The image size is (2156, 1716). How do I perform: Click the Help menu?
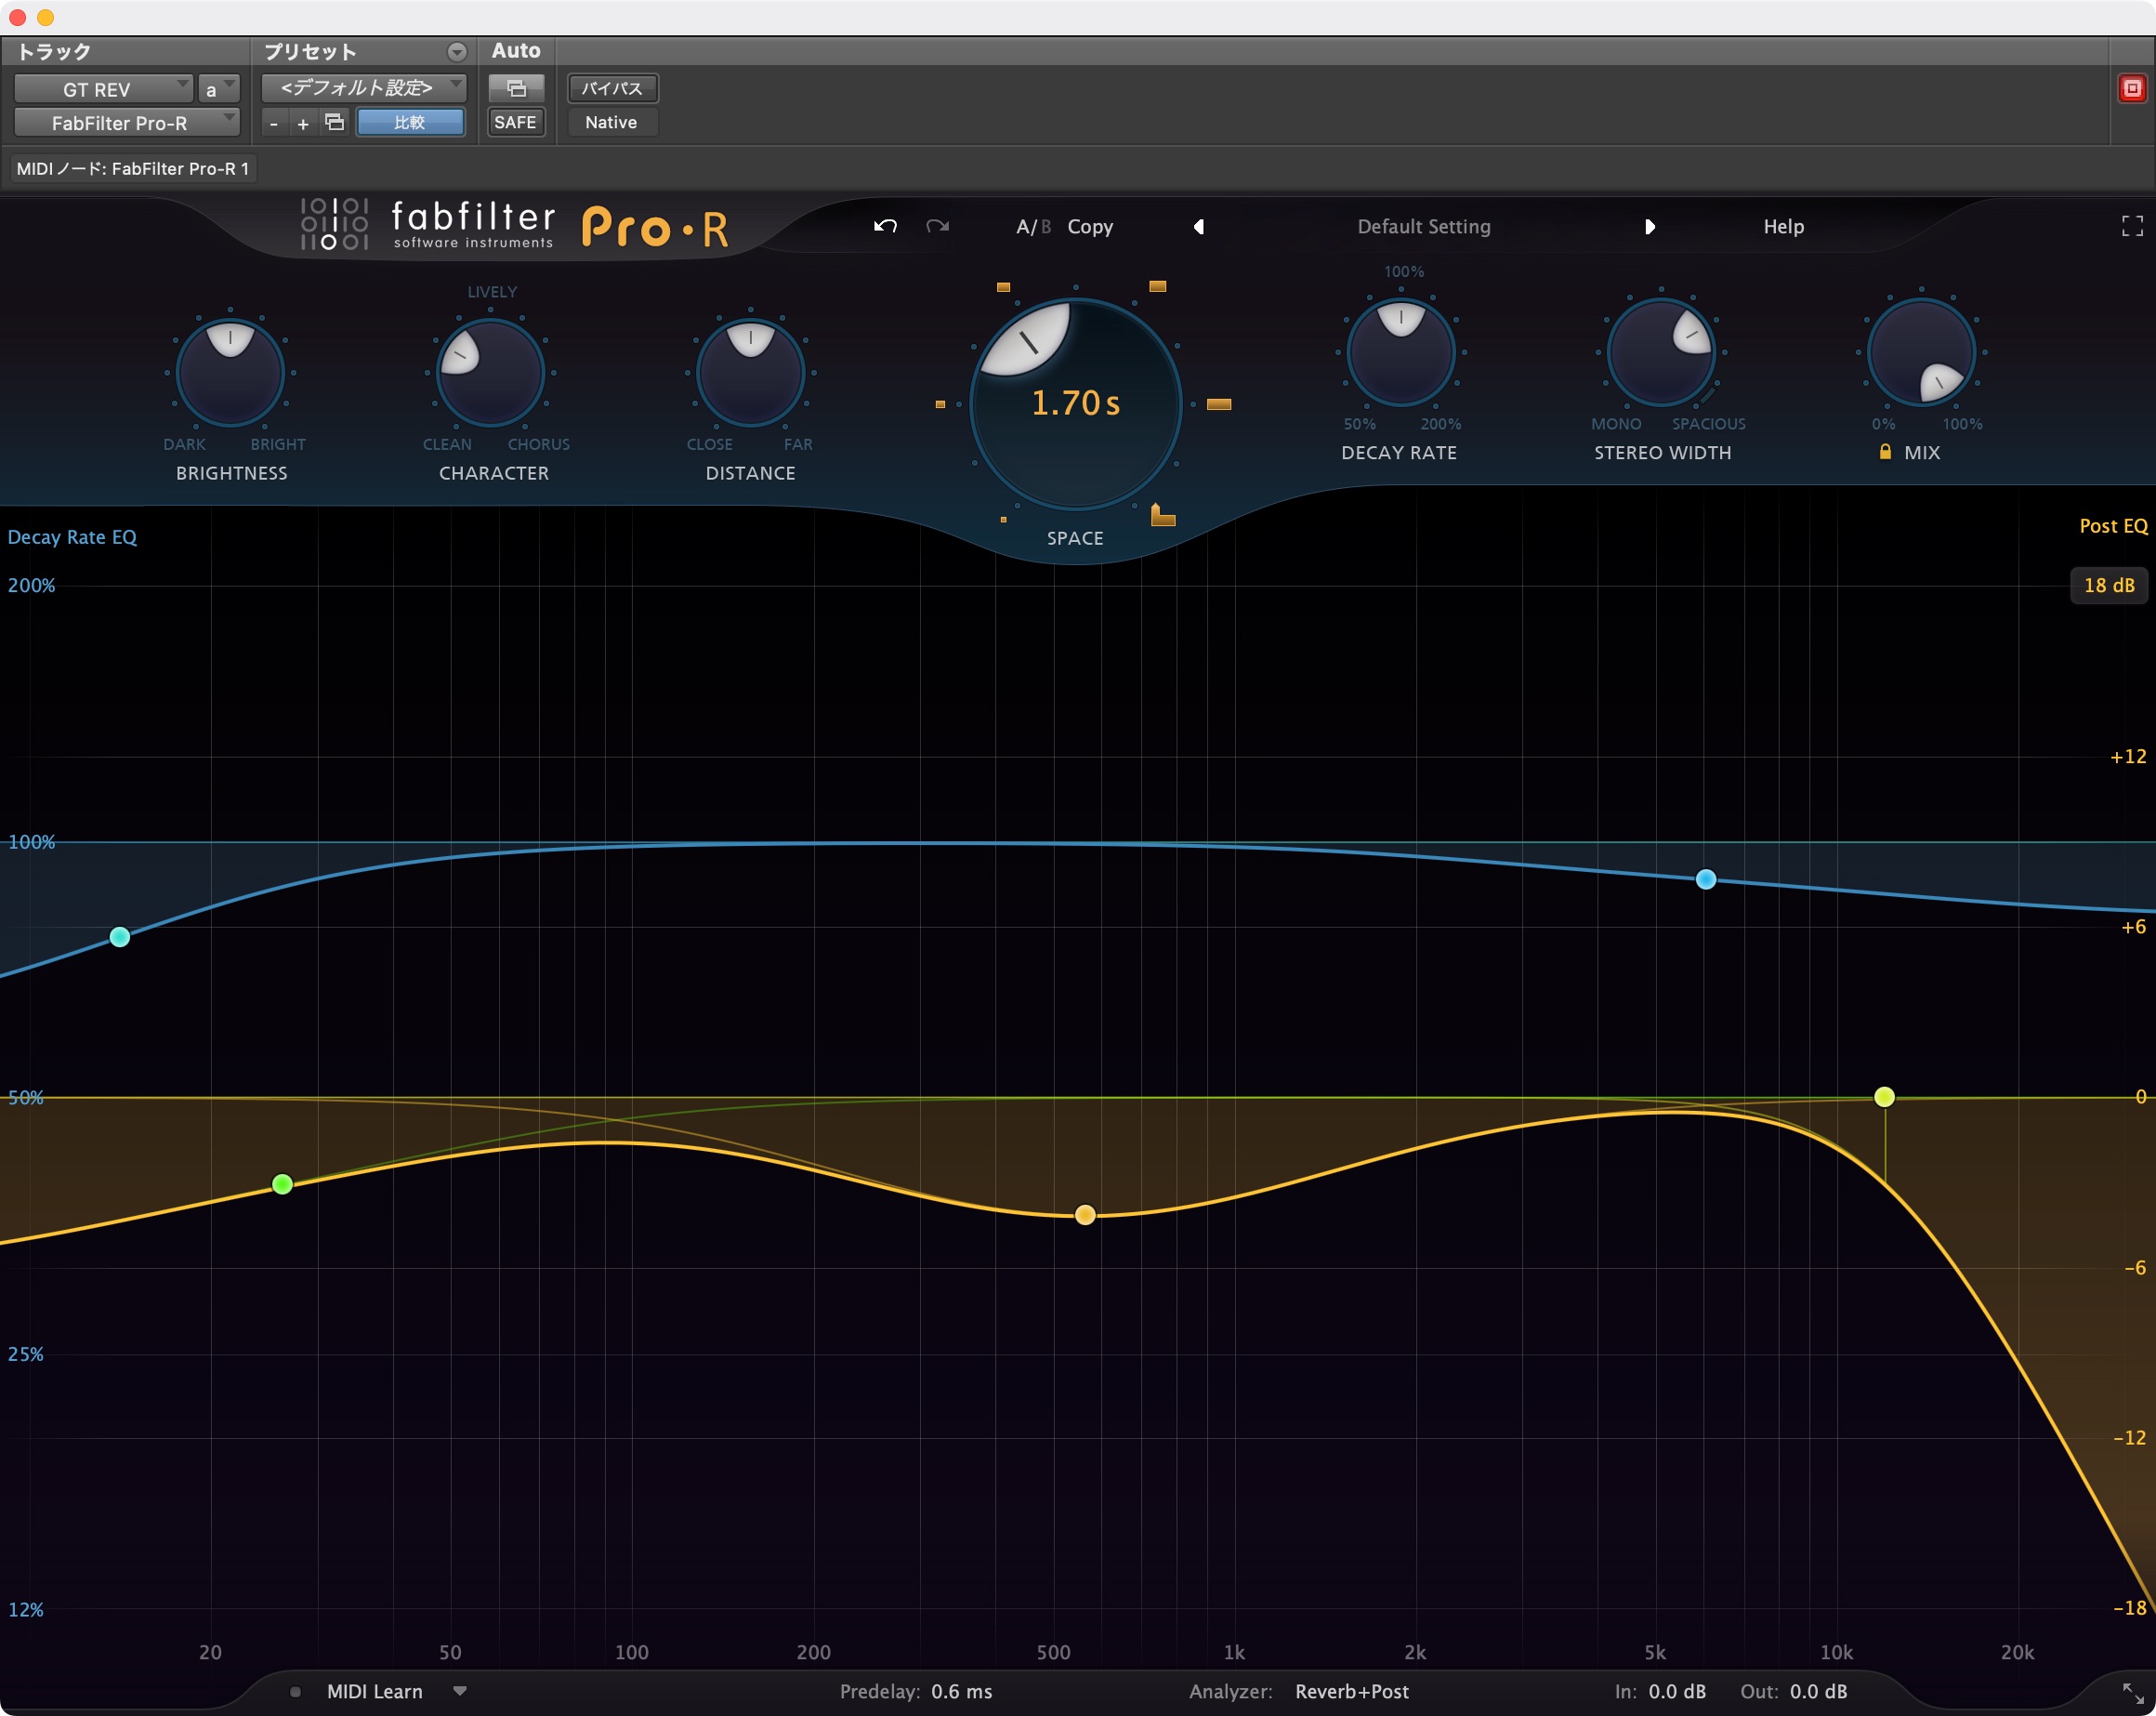point(1783,227)
